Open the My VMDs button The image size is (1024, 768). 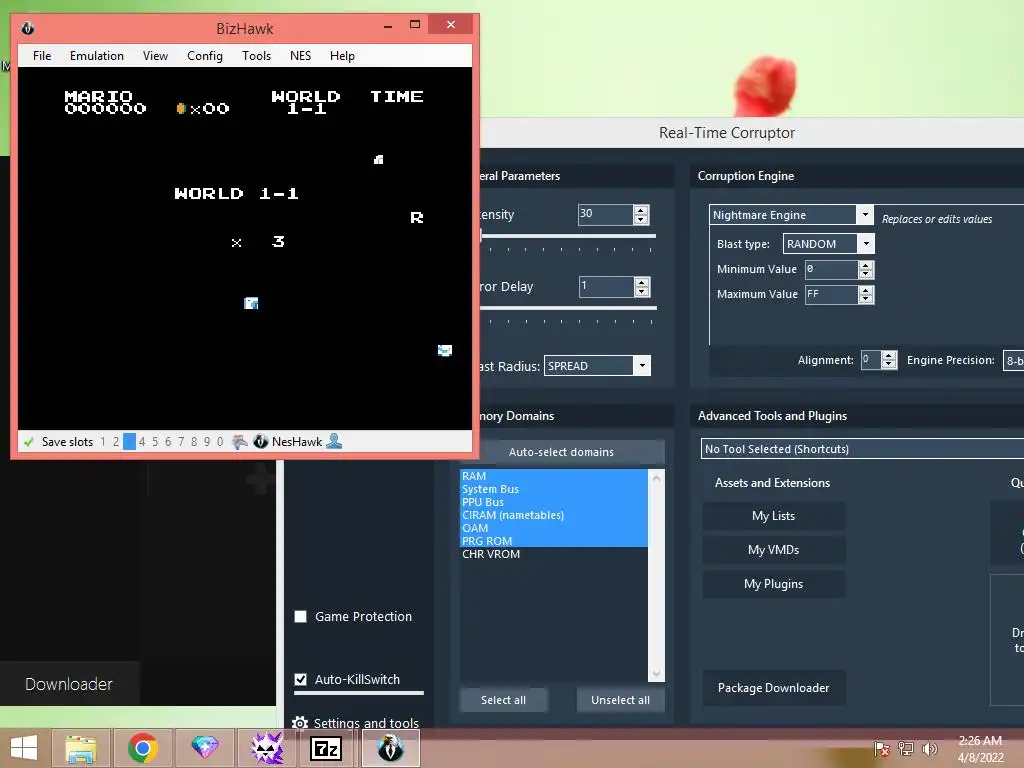[x=774, y=550]
